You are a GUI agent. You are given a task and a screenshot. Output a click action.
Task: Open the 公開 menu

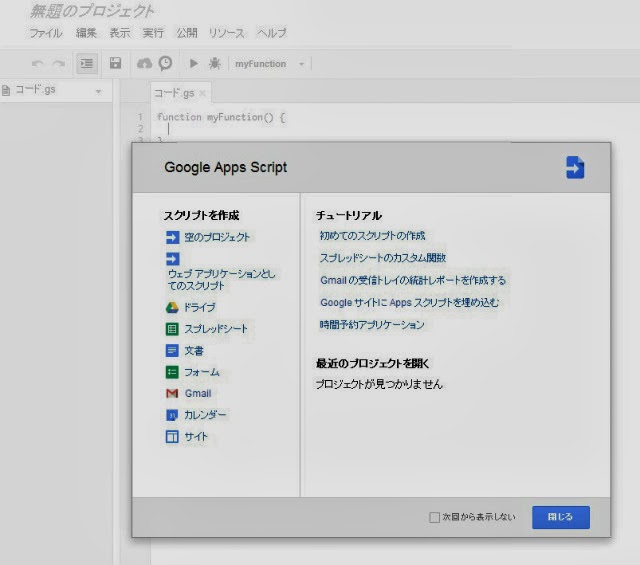click(187, 33)
